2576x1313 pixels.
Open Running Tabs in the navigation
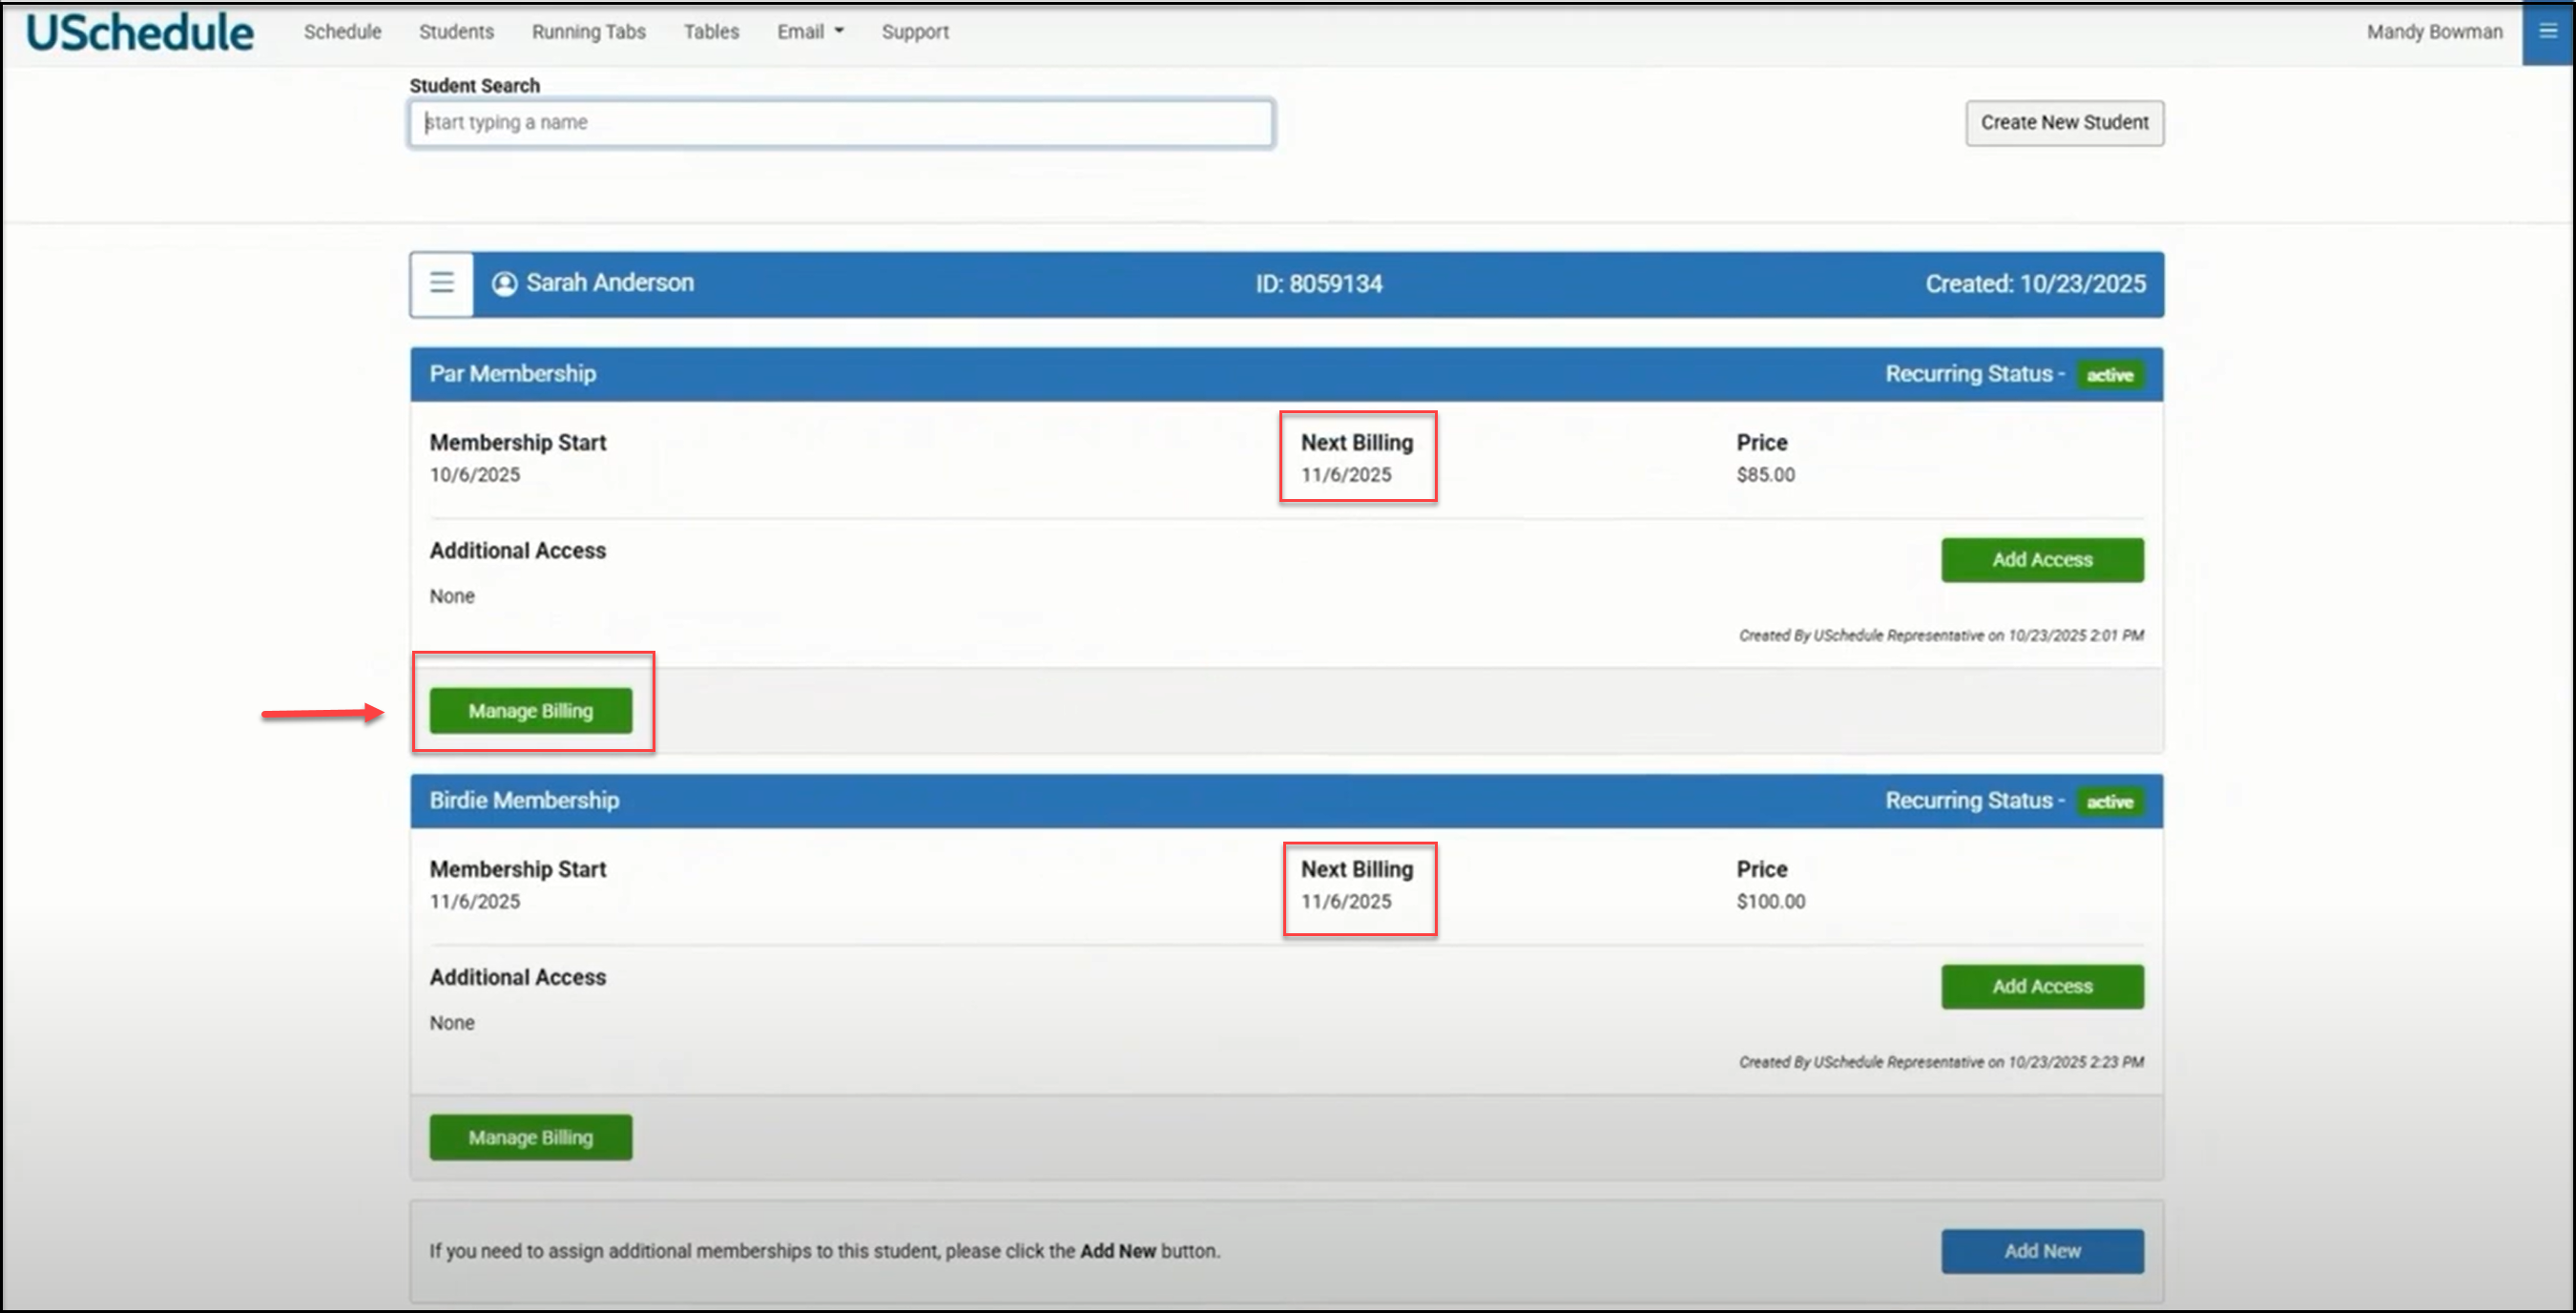coord(588,32)
